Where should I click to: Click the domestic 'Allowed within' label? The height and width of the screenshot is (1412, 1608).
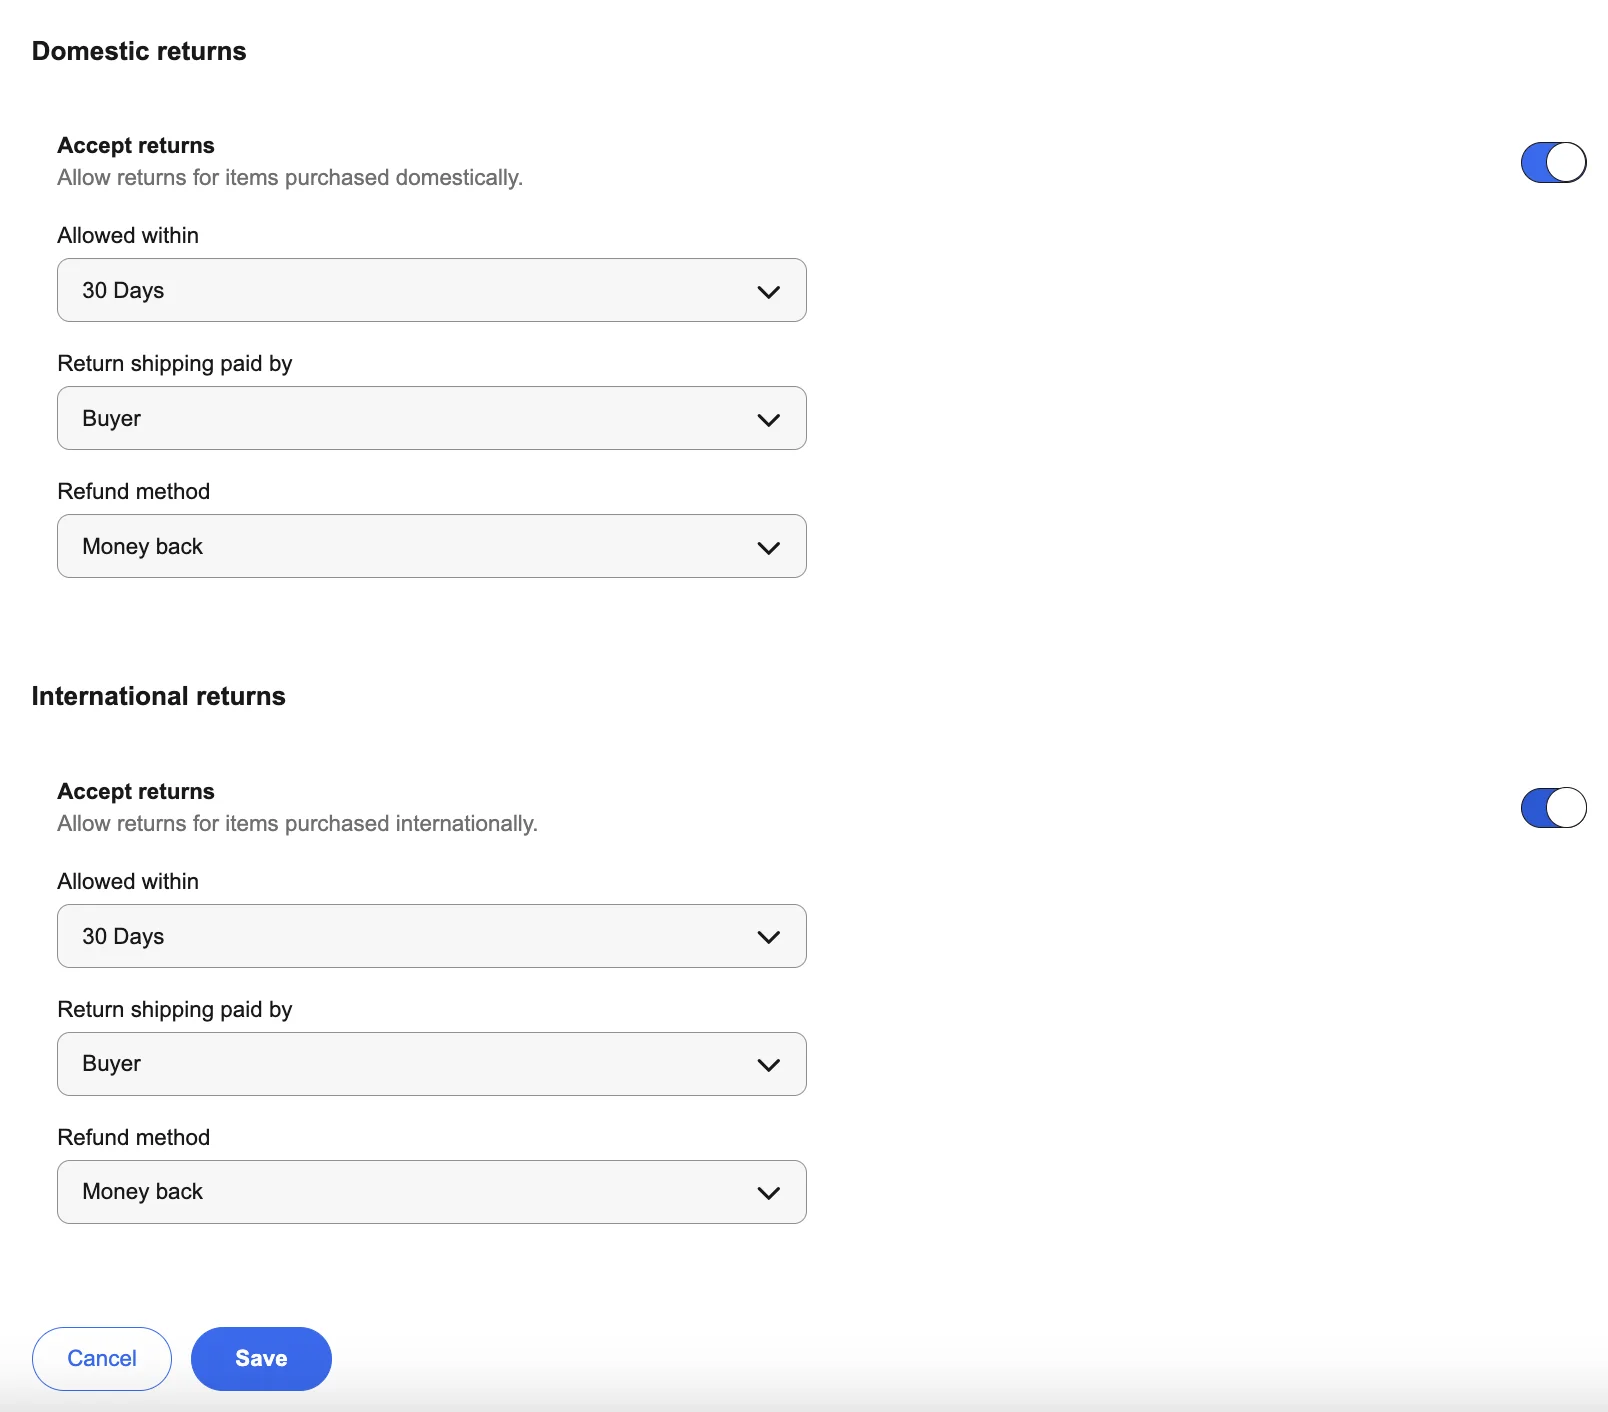(x=128, y=235)
